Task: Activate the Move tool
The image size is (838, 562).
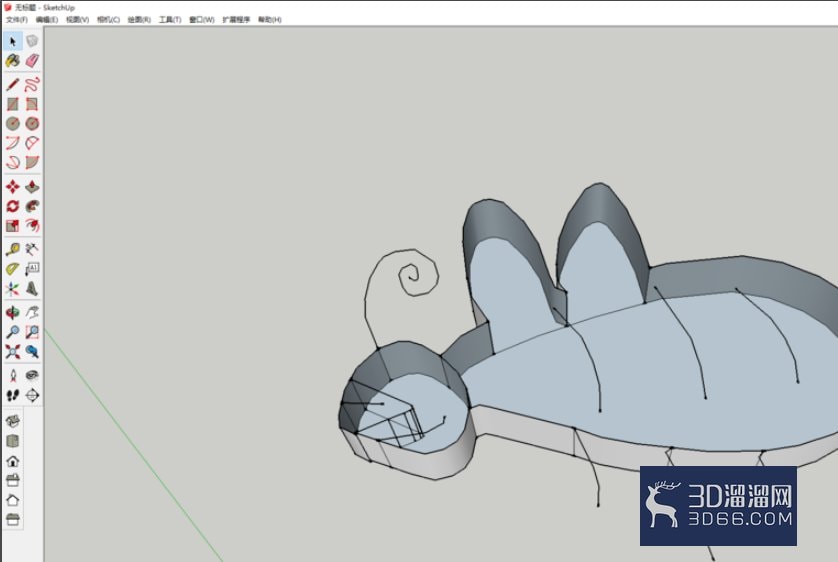Action: (13, 187)
